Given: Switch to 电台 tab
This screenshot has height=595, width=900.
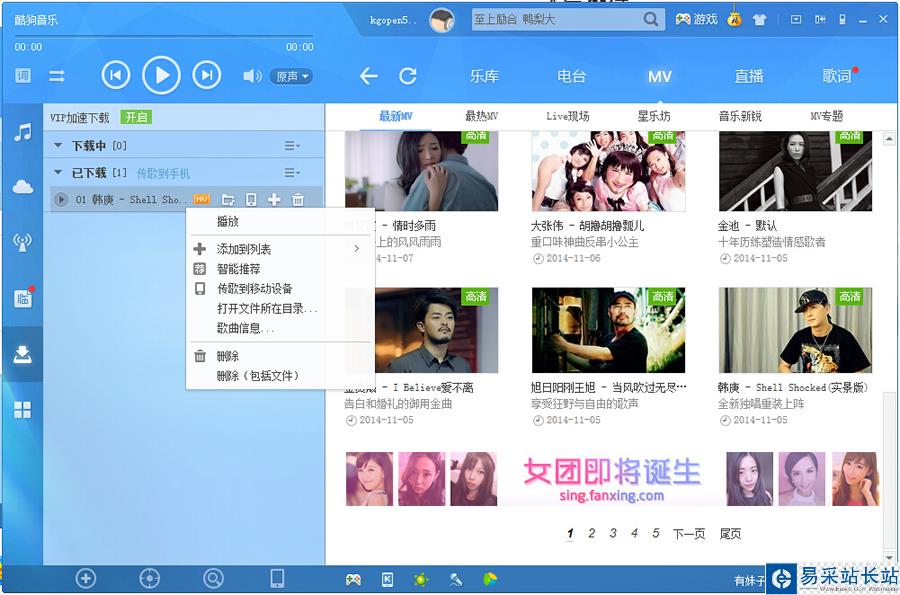Looking at the screenshot, I should coord(571,76).
